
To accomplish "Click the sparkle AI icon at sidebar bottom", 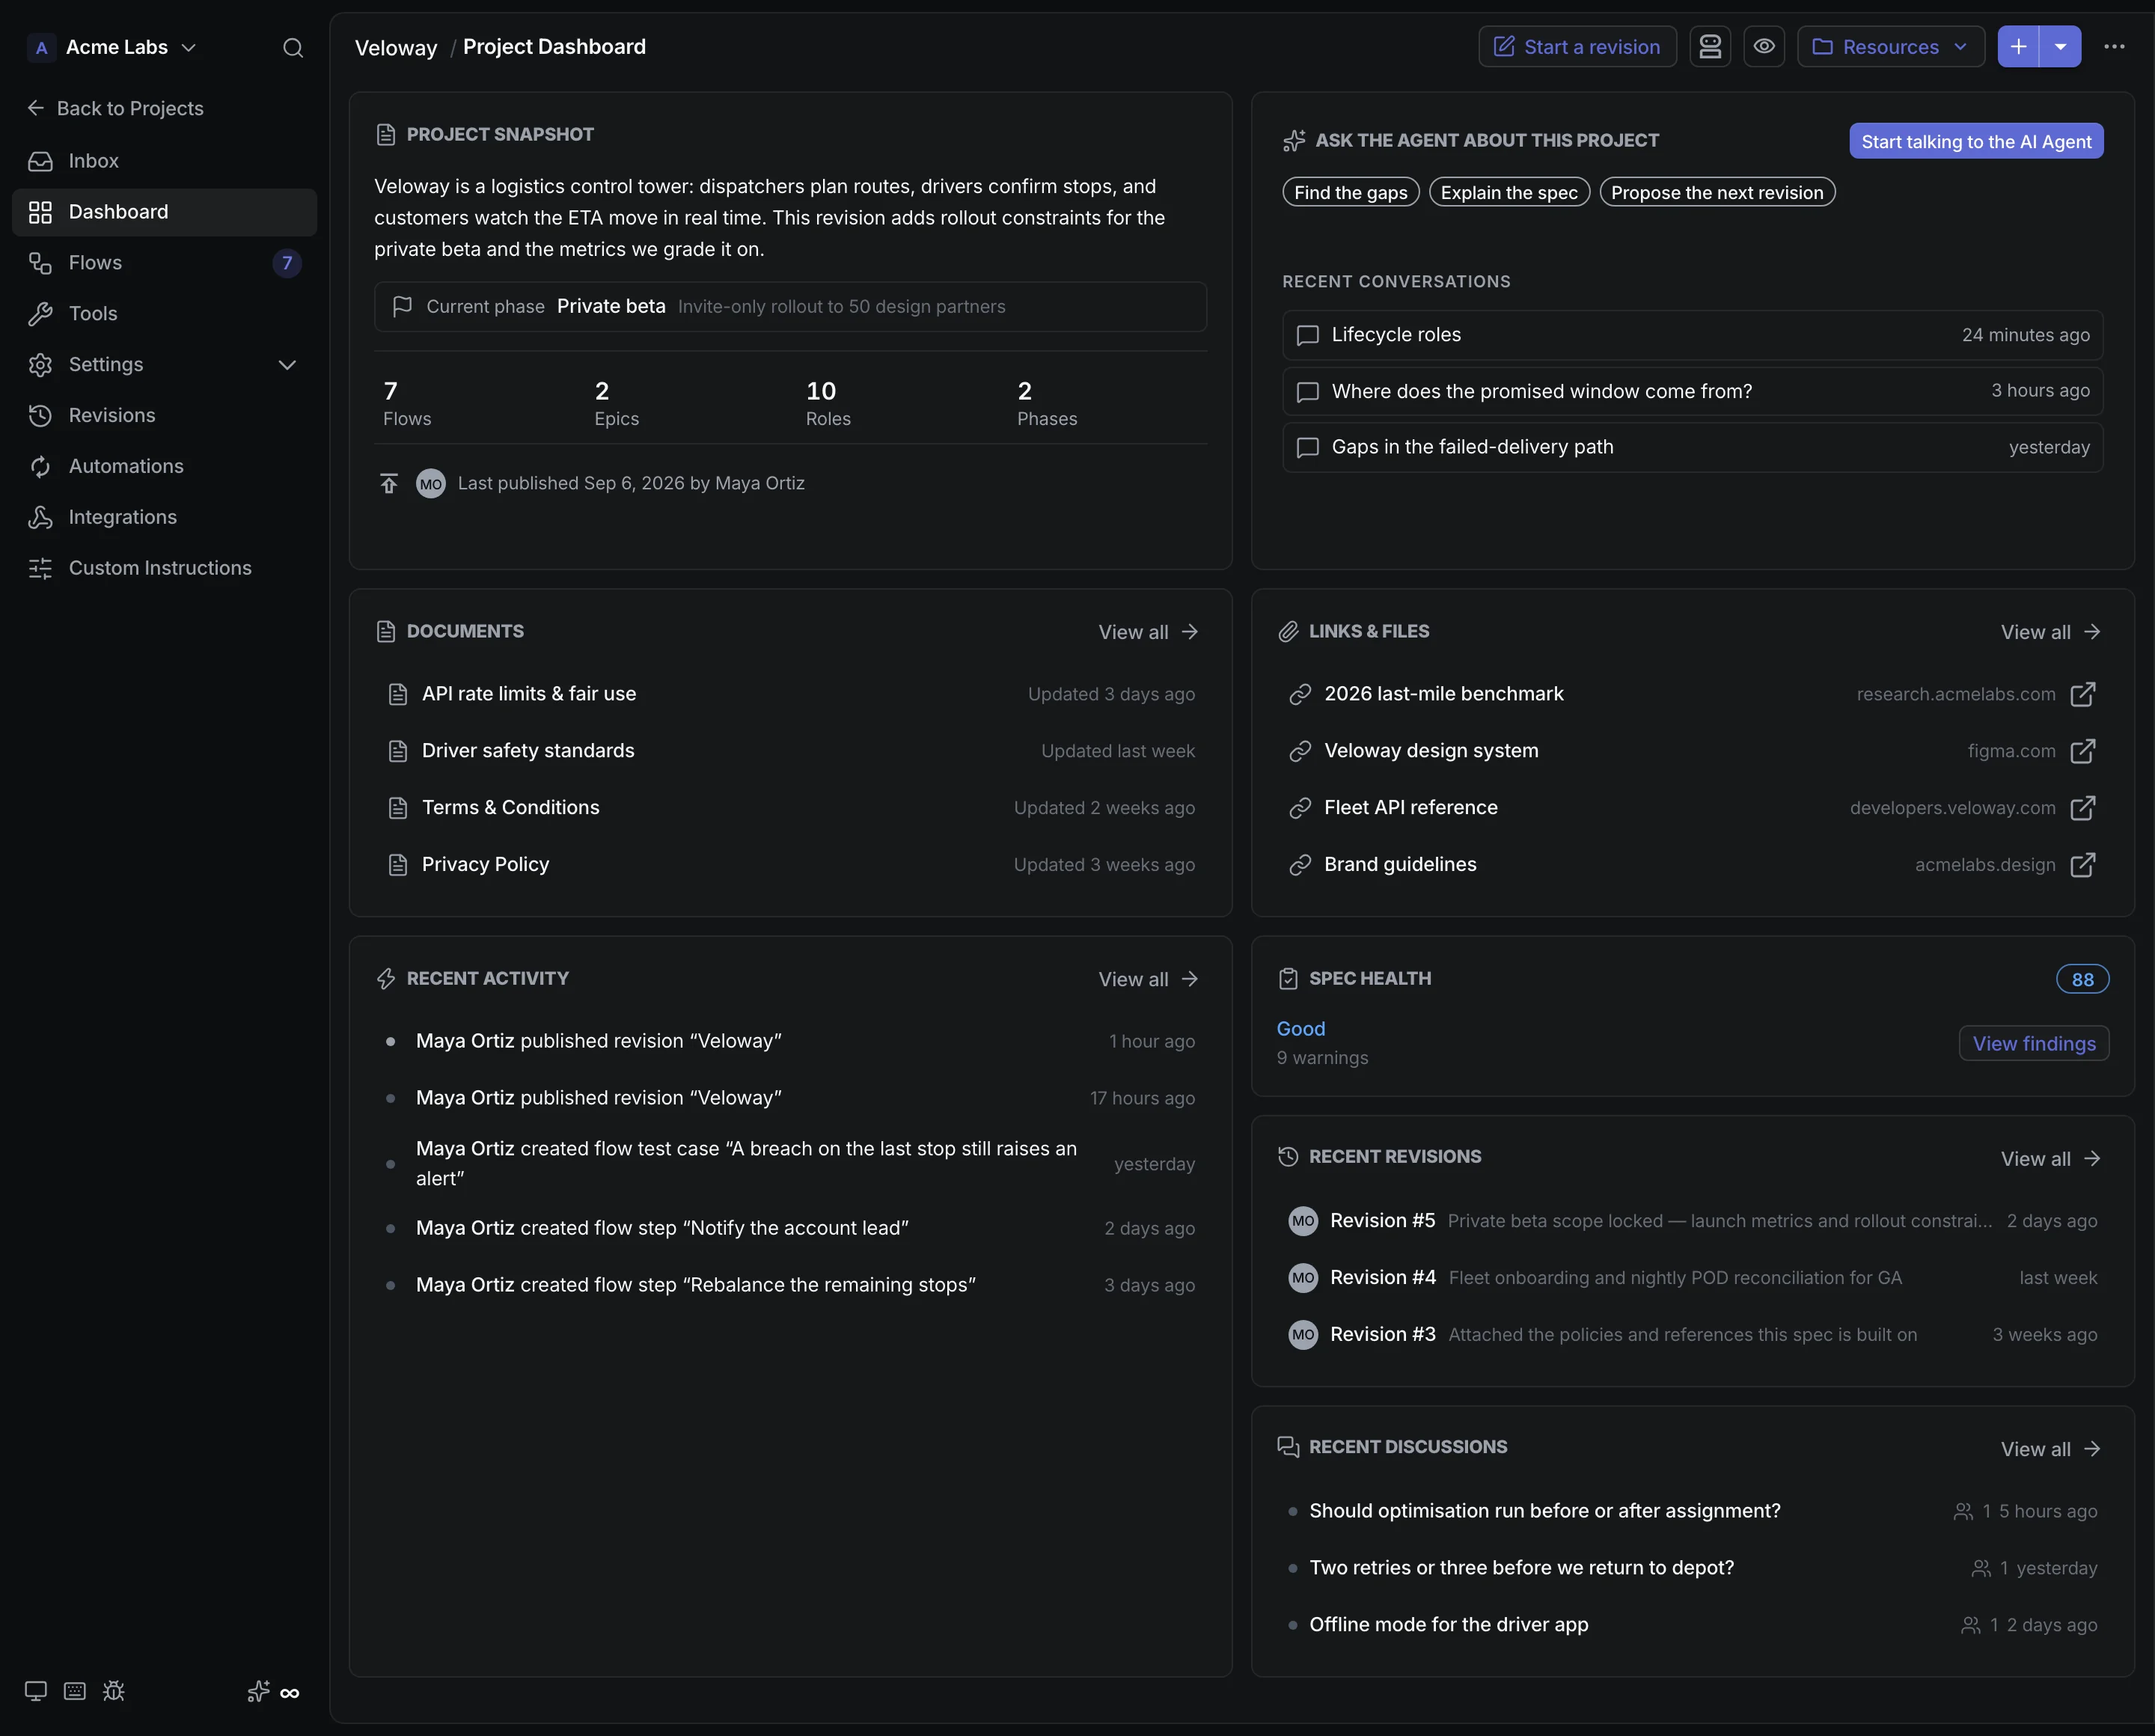I will (x=258, y=1691).
